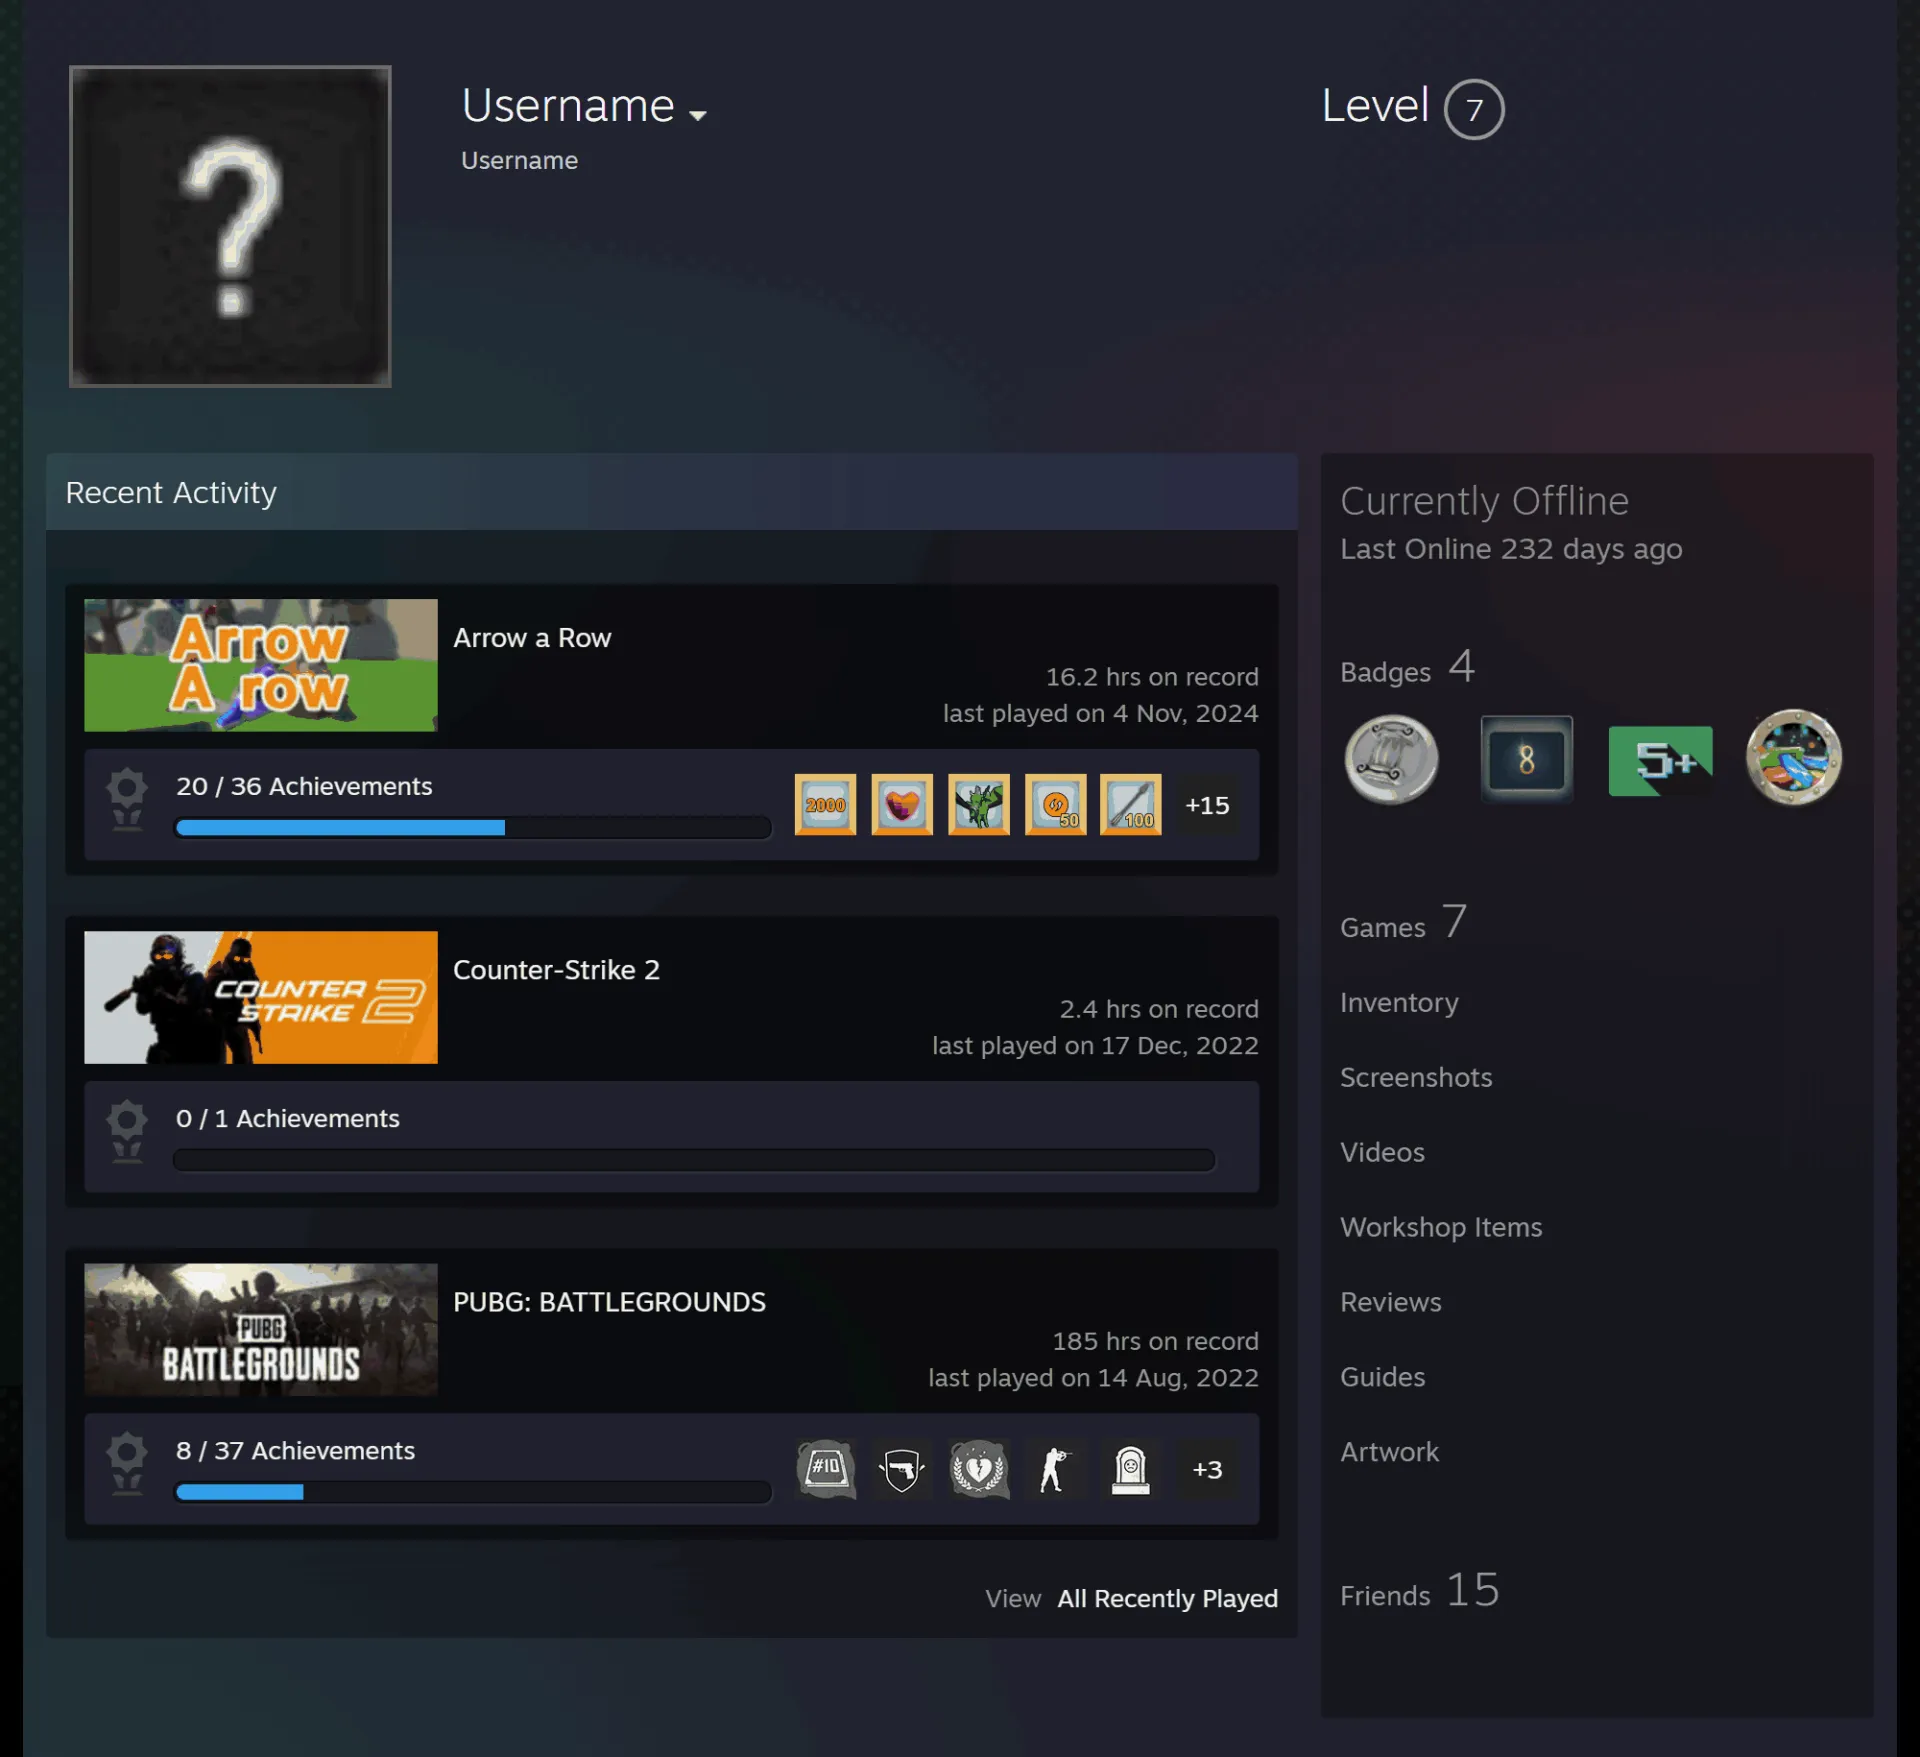
Task: Open 20 / 36 Achievements for Arrow a Row
Action: click(304, 786)
